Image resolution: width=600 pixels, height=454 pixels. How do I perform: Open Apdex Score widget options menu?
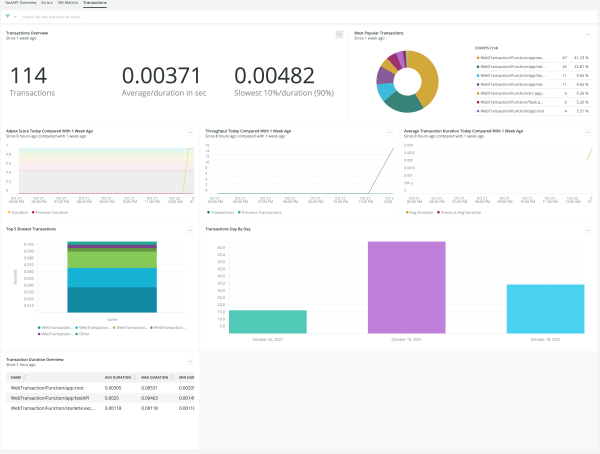[x=190, y=131]
